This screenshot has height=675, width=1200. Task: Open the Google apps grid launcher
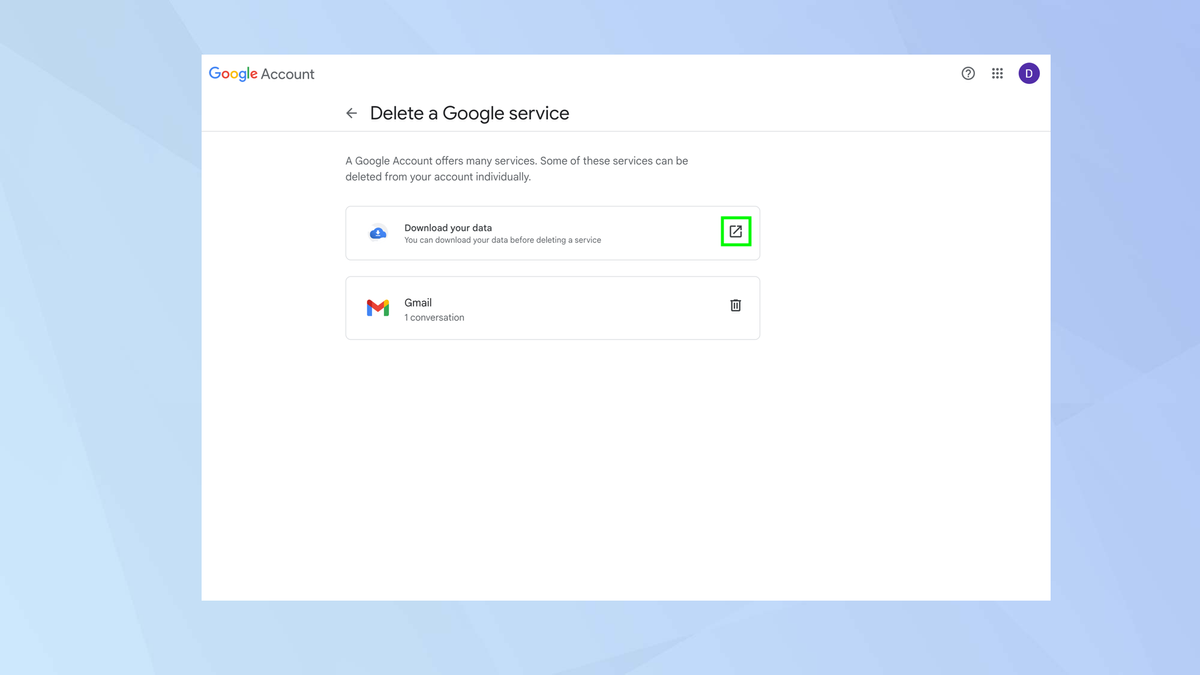[997, 73]
